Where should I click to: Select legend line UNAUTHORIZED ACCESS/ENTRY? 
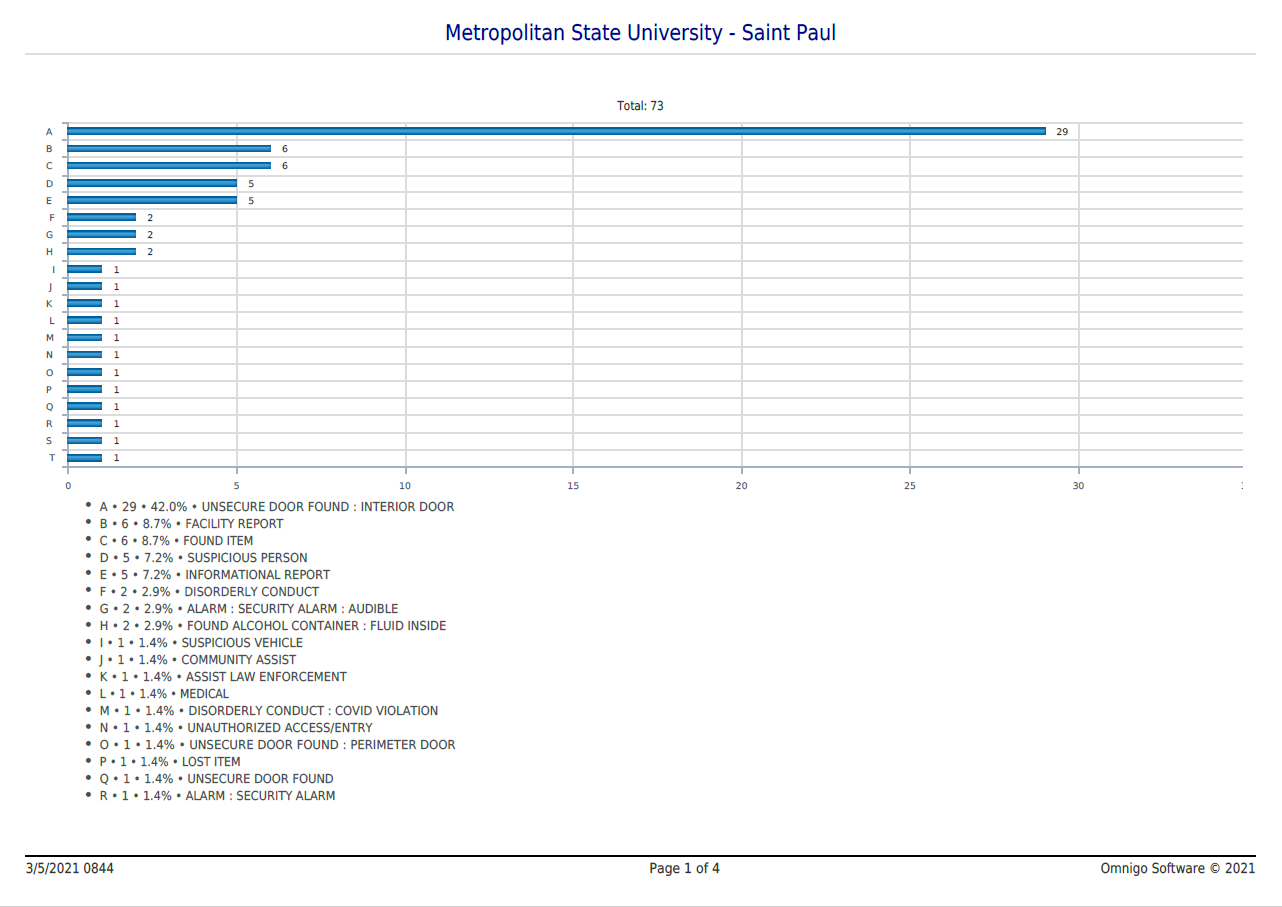236,728
